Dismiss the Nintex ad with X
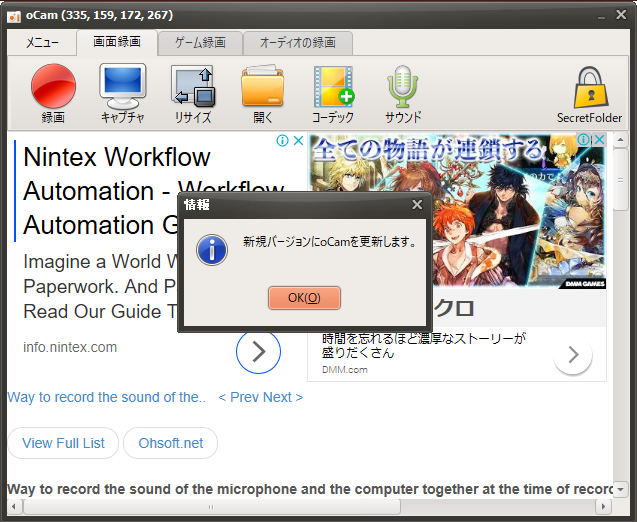This screenshot has height=522, width=637. pos(298,141)
